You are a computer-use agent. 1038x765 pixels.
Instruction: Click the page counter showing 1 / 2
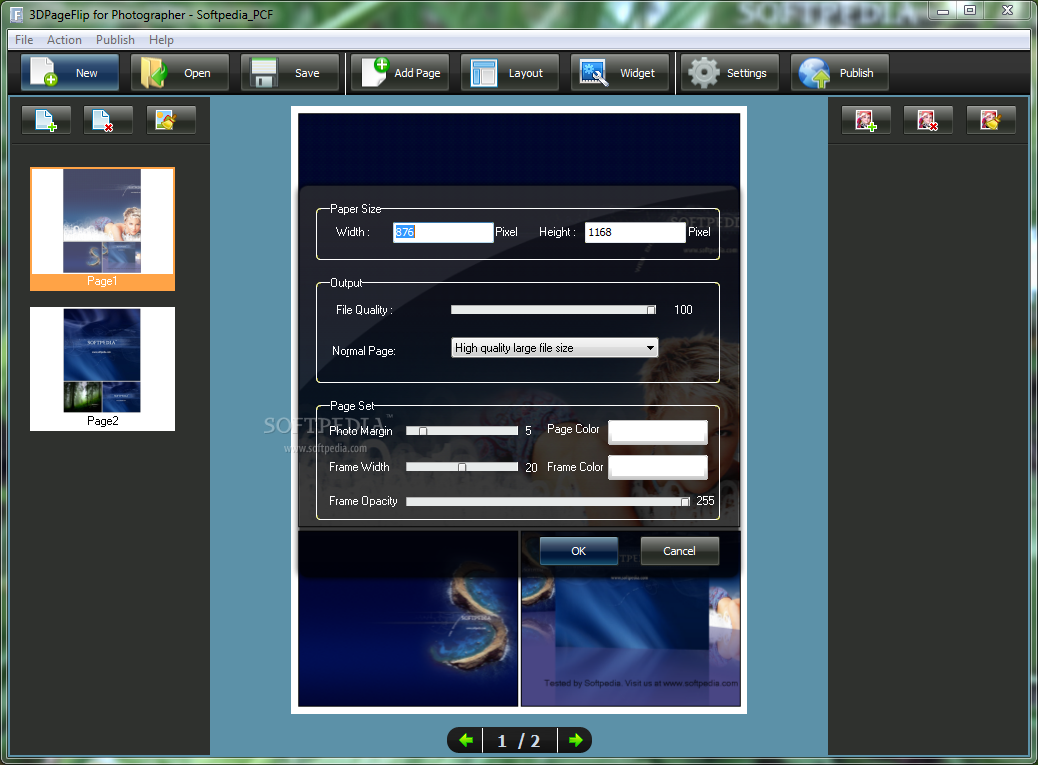519,741
